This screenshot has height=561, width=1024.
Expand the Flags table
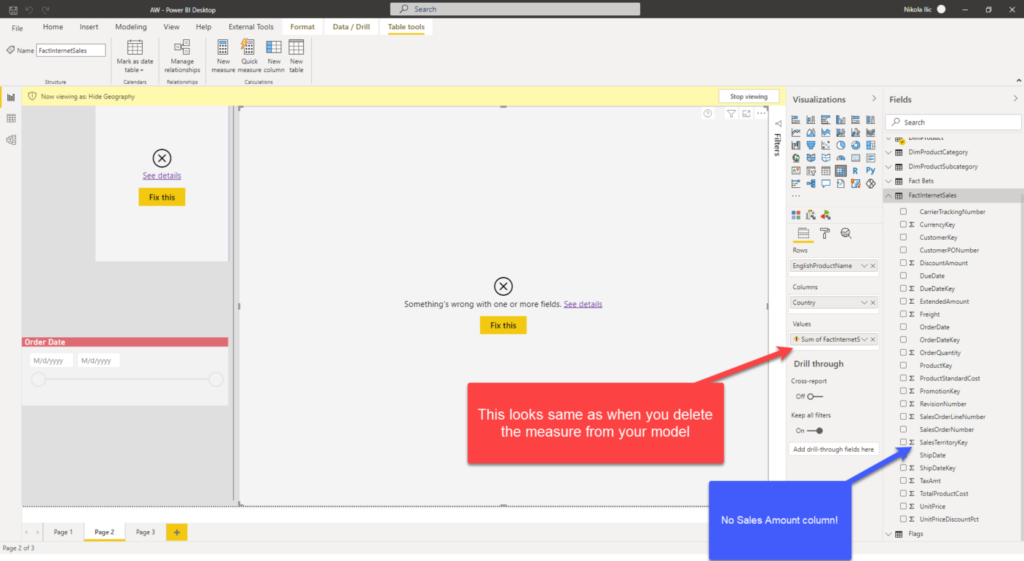click(x=889, y=534)
